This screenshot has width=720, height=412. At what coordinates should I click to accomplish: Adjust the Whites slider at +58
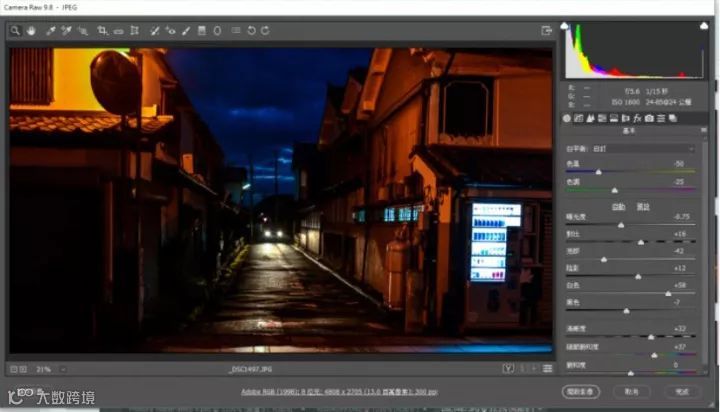click(x=668, y=293)
